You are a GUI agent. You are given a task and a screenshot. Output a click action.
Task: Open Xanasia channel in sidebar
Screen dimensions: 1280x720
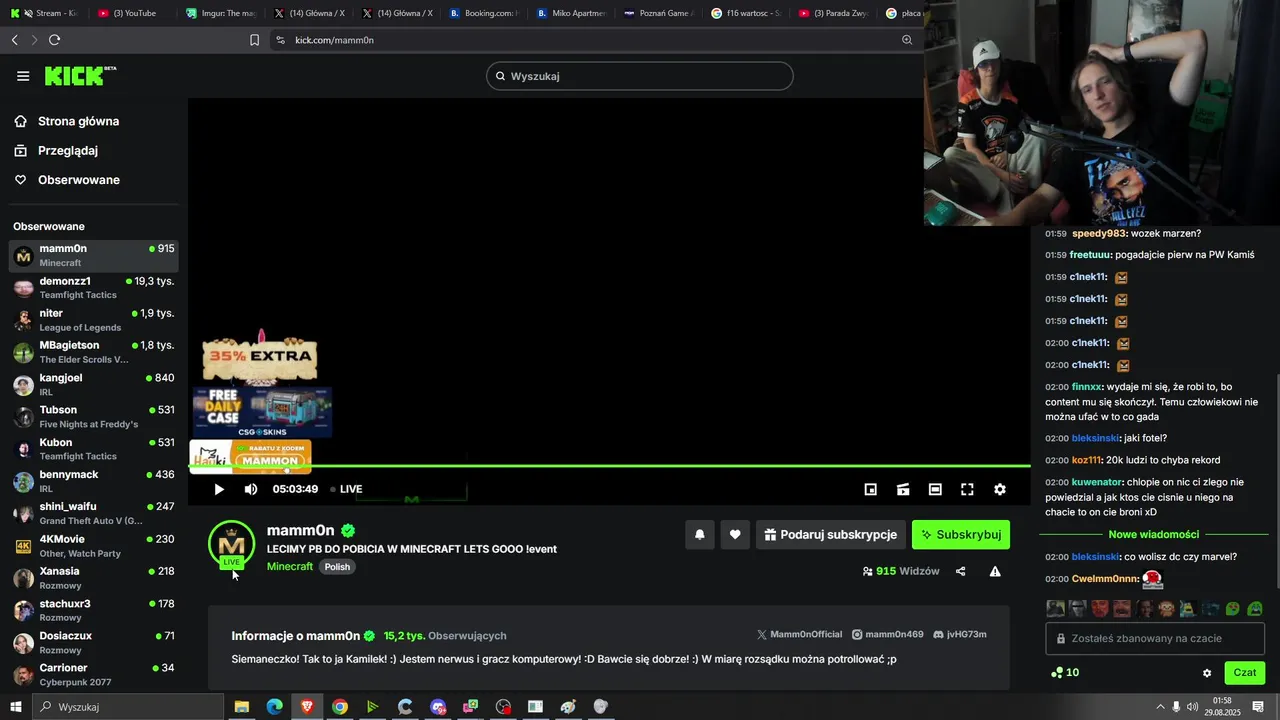[x=94, y=578]
